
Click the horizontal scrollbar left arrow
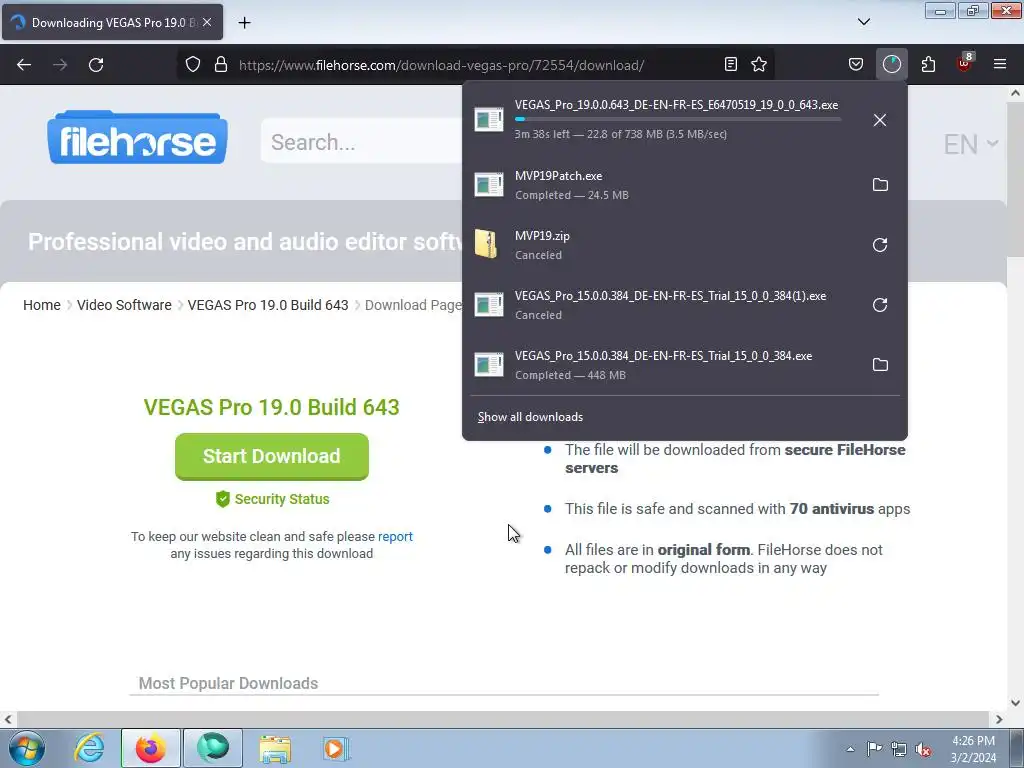click(x=8, y=719)
